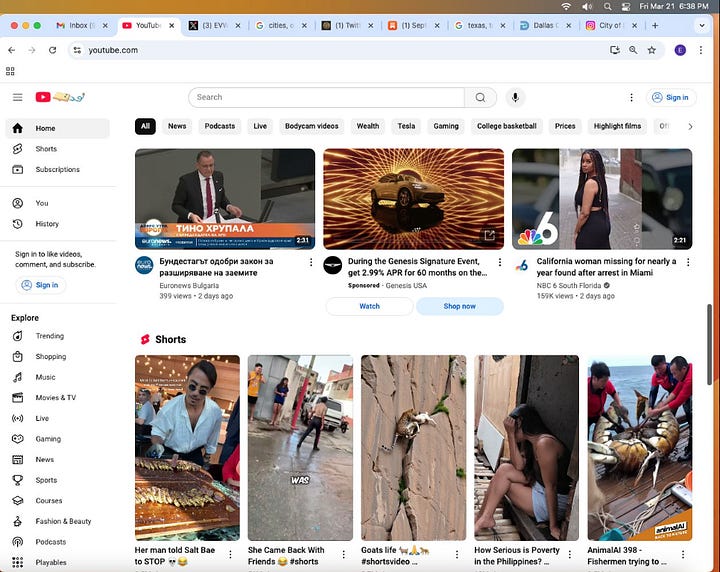
Task: Open Live in Explore section
Action: coord(57,418)
